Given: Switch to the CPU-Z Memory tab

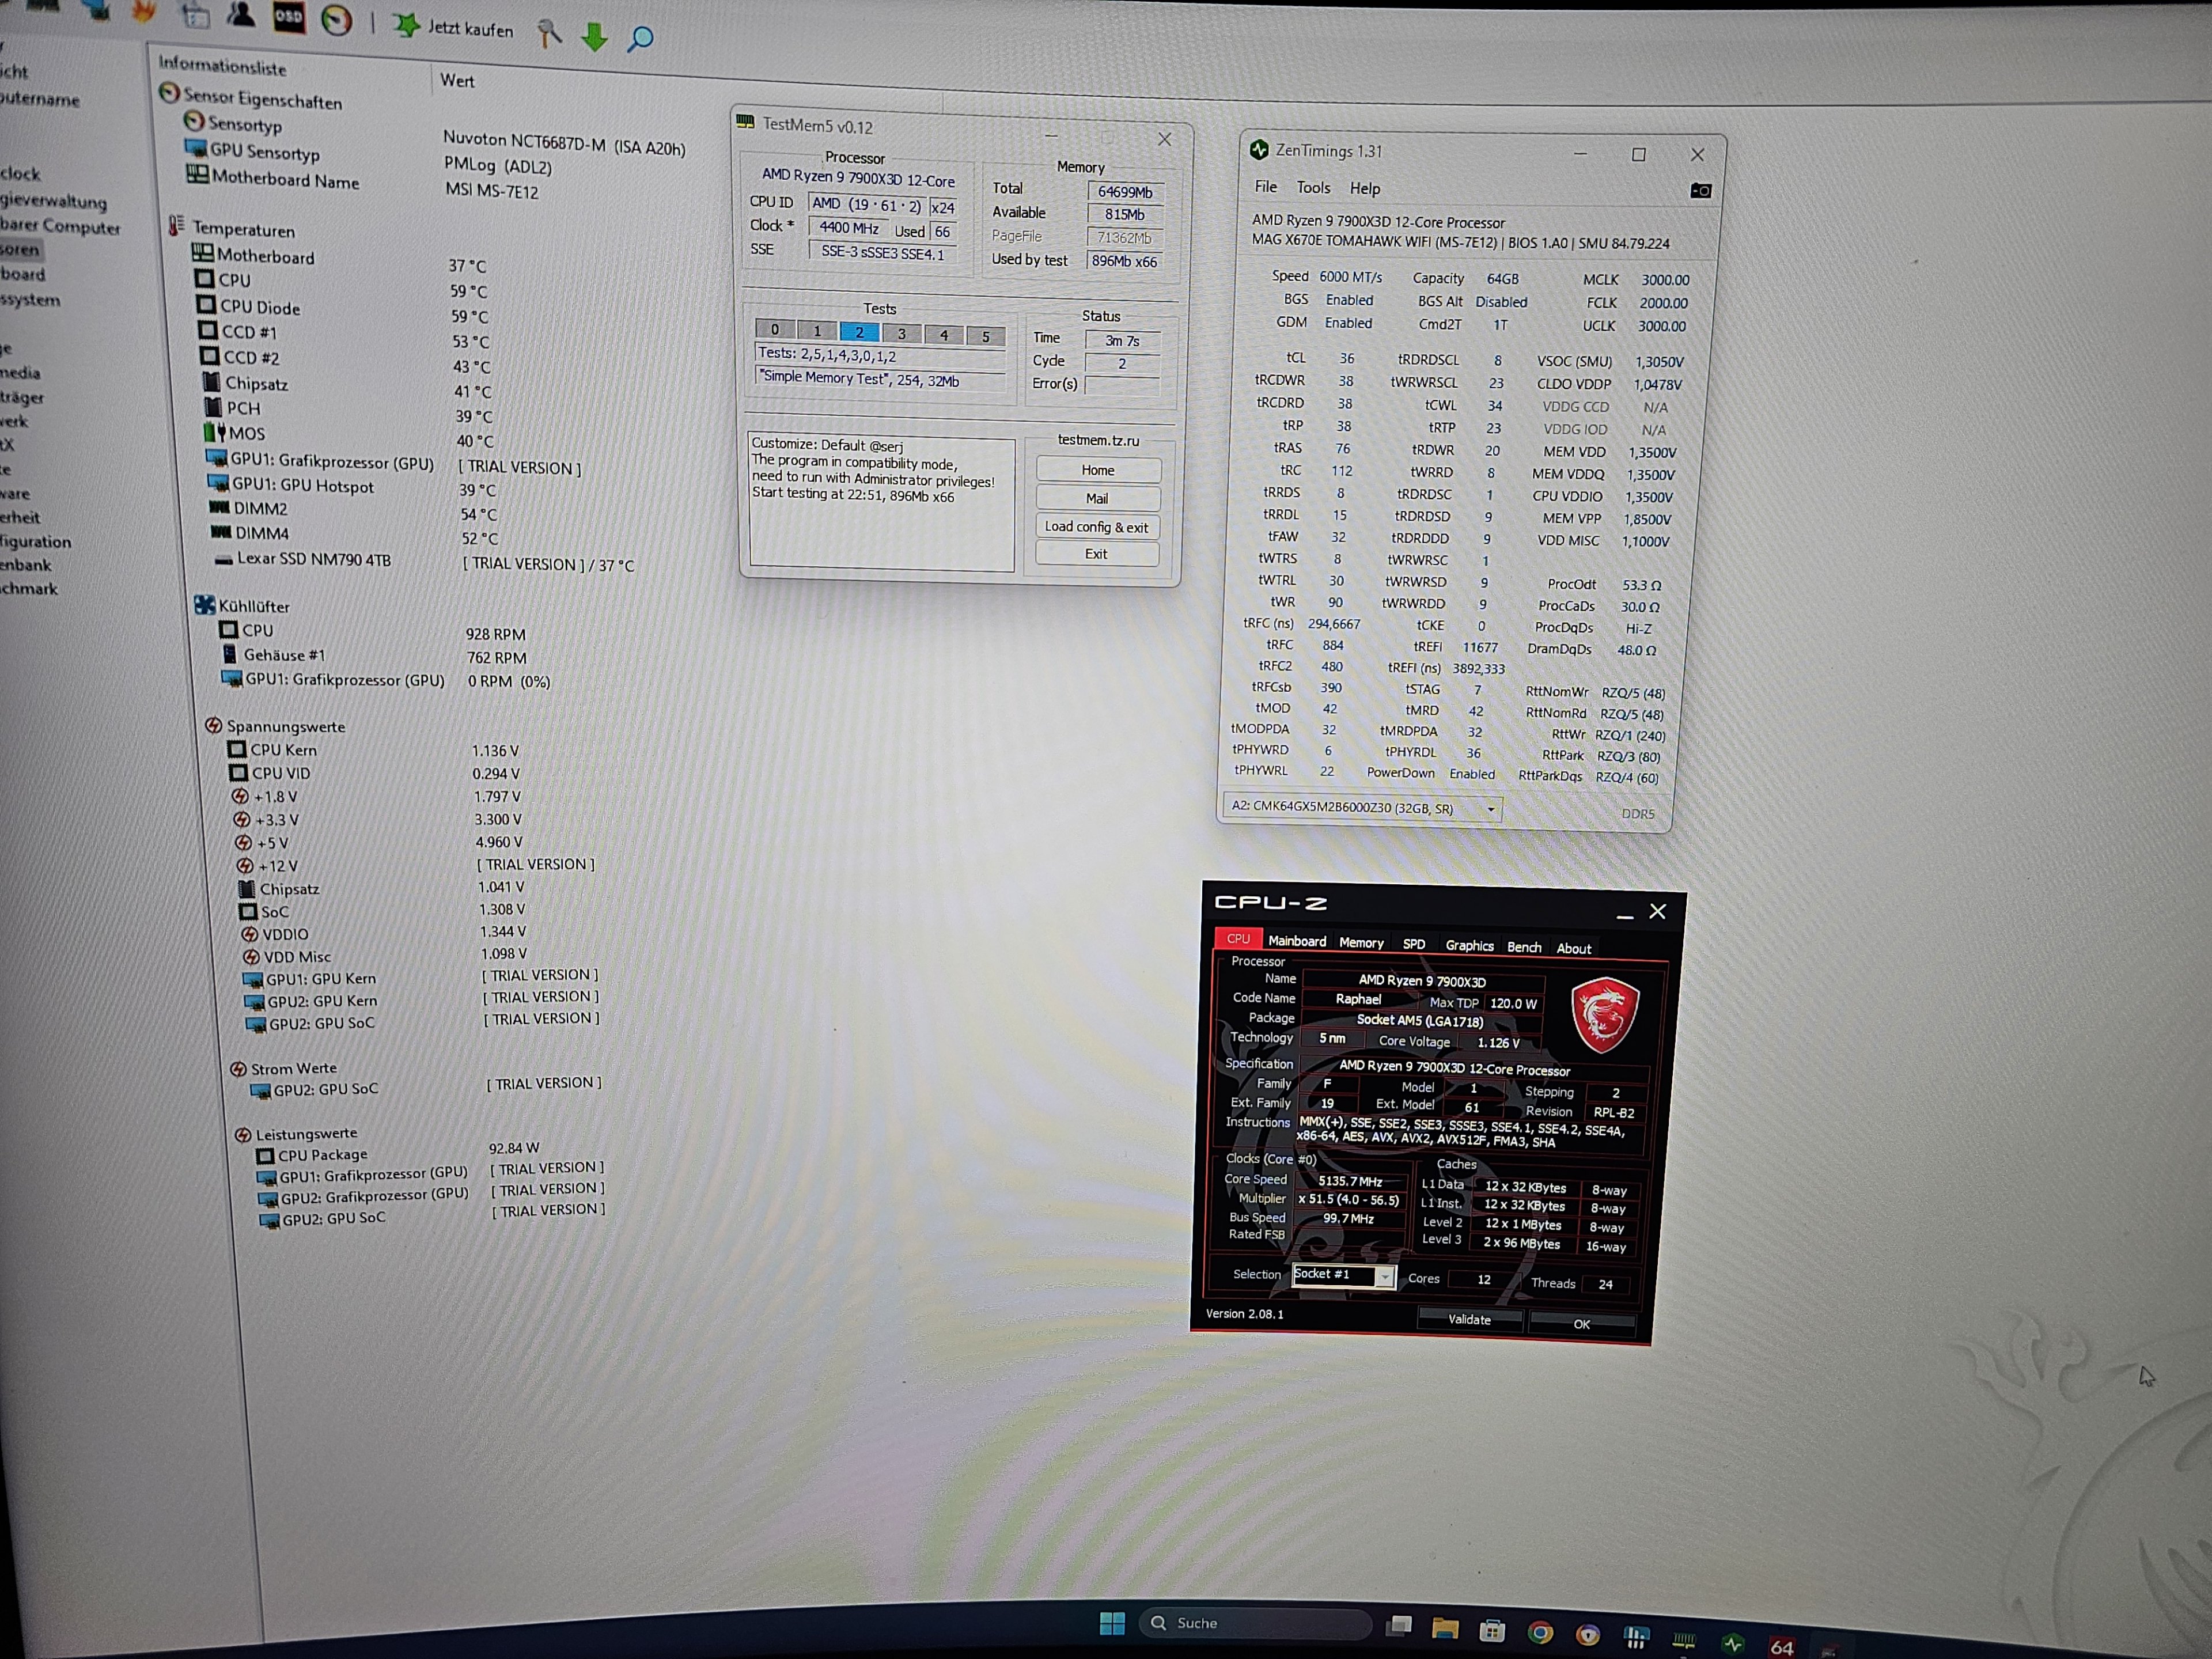Looking at the screenshot, I should (x=1361, y=943).
